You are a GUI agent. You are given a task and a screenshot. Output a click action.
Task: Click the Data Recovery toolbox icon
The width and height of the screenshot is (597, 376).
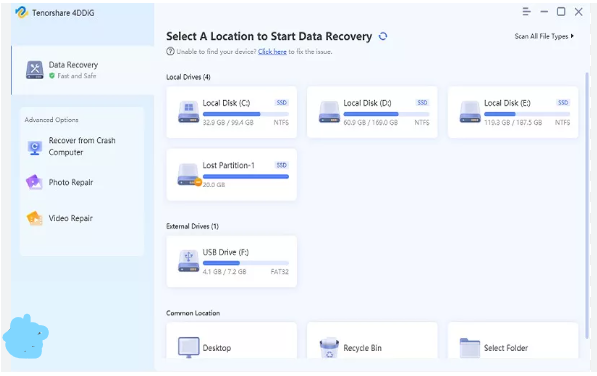pyautogui.click(x=35, y=70)
